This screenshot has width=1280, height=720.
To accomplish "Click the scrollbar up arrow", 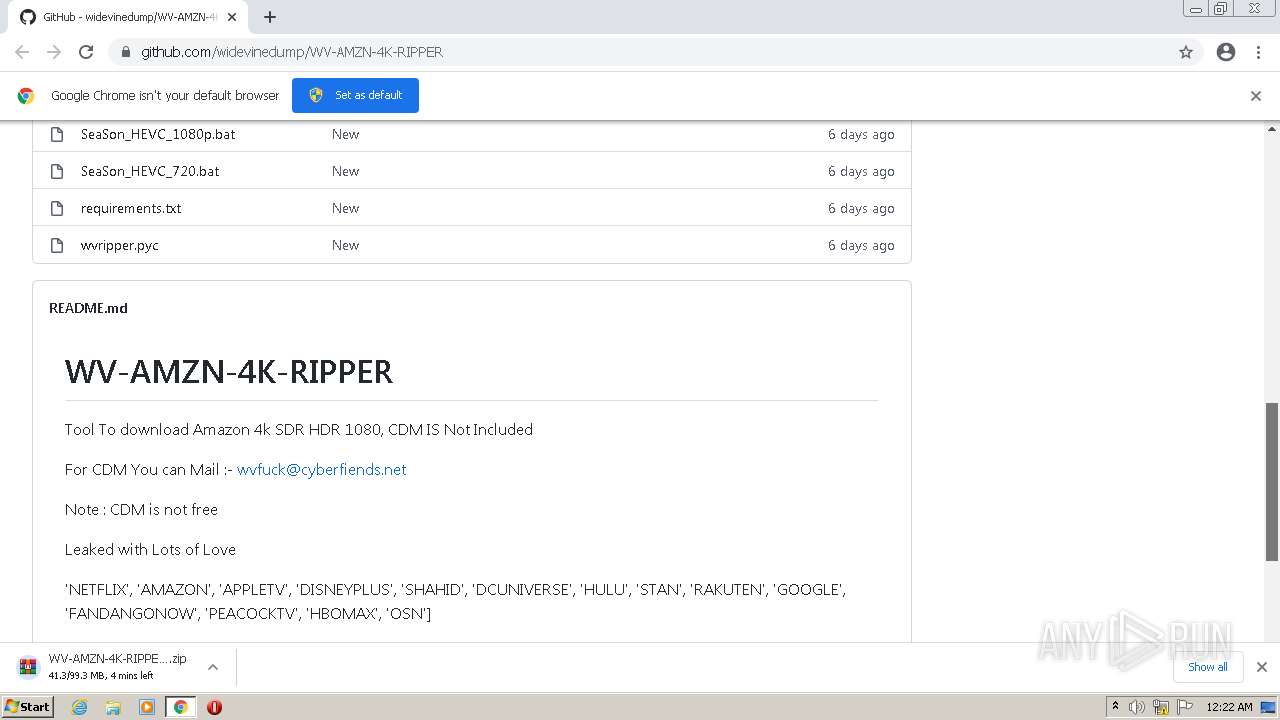I will point(1272,128).
